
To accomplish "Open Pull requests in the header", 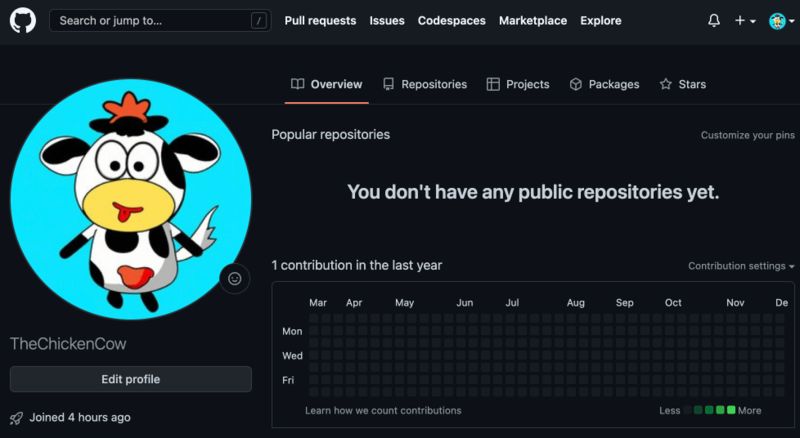I will pyautogui.click(x=320, y=21).
